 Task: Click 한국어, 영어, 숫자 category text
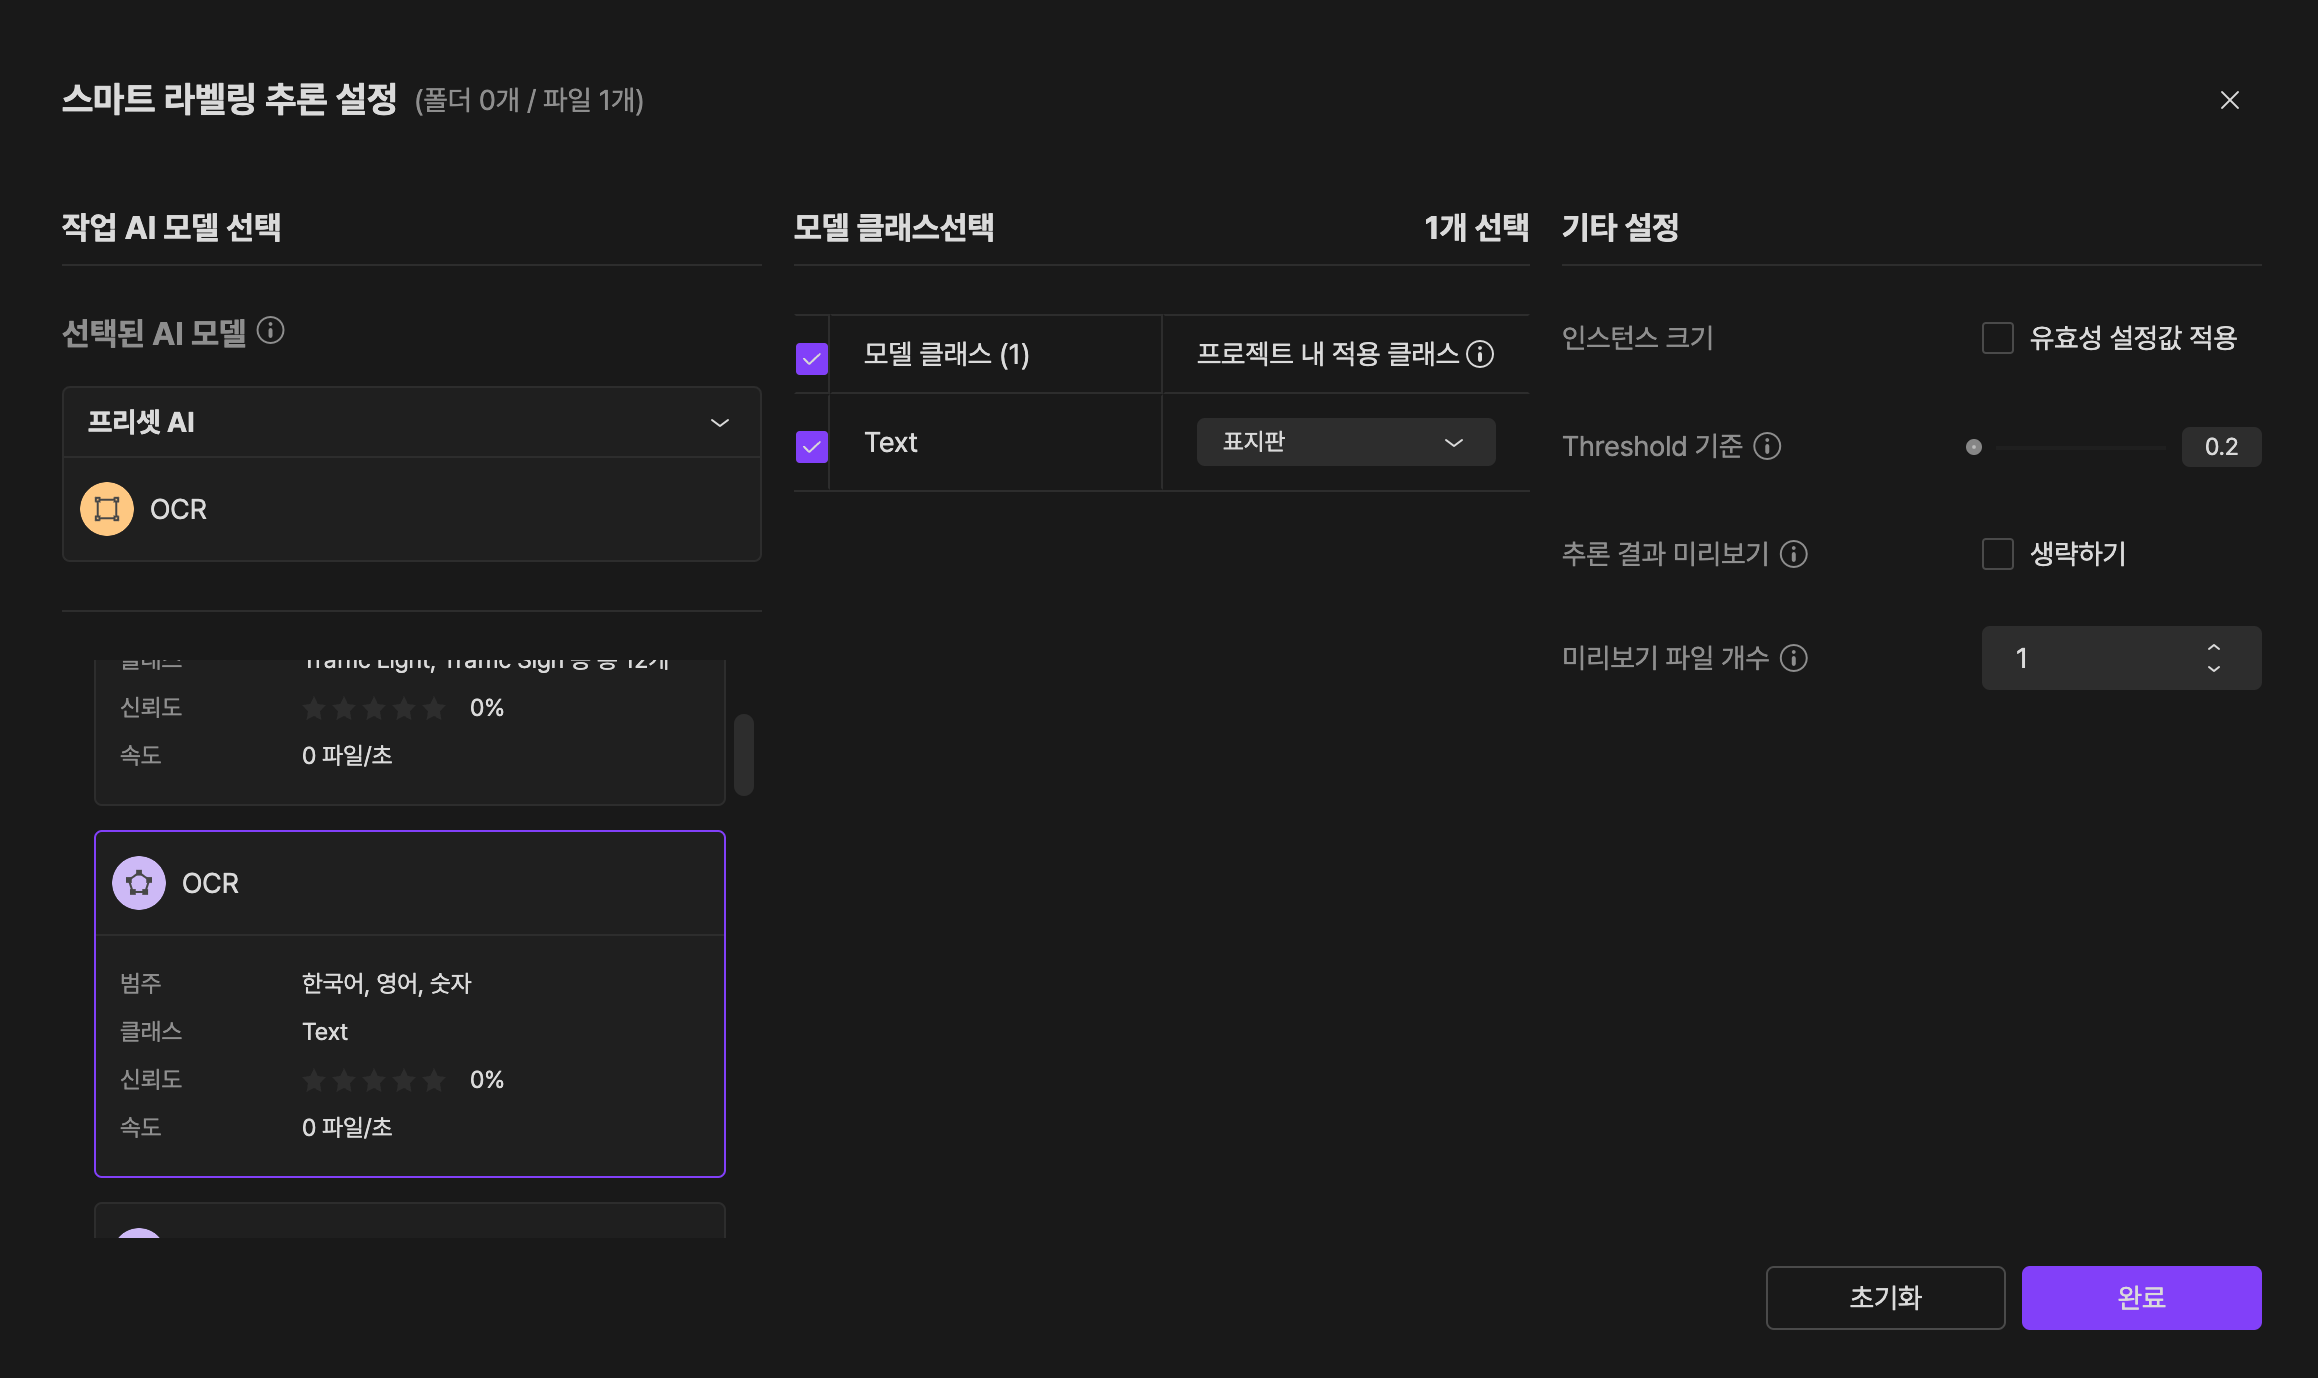tap(386, 983)
